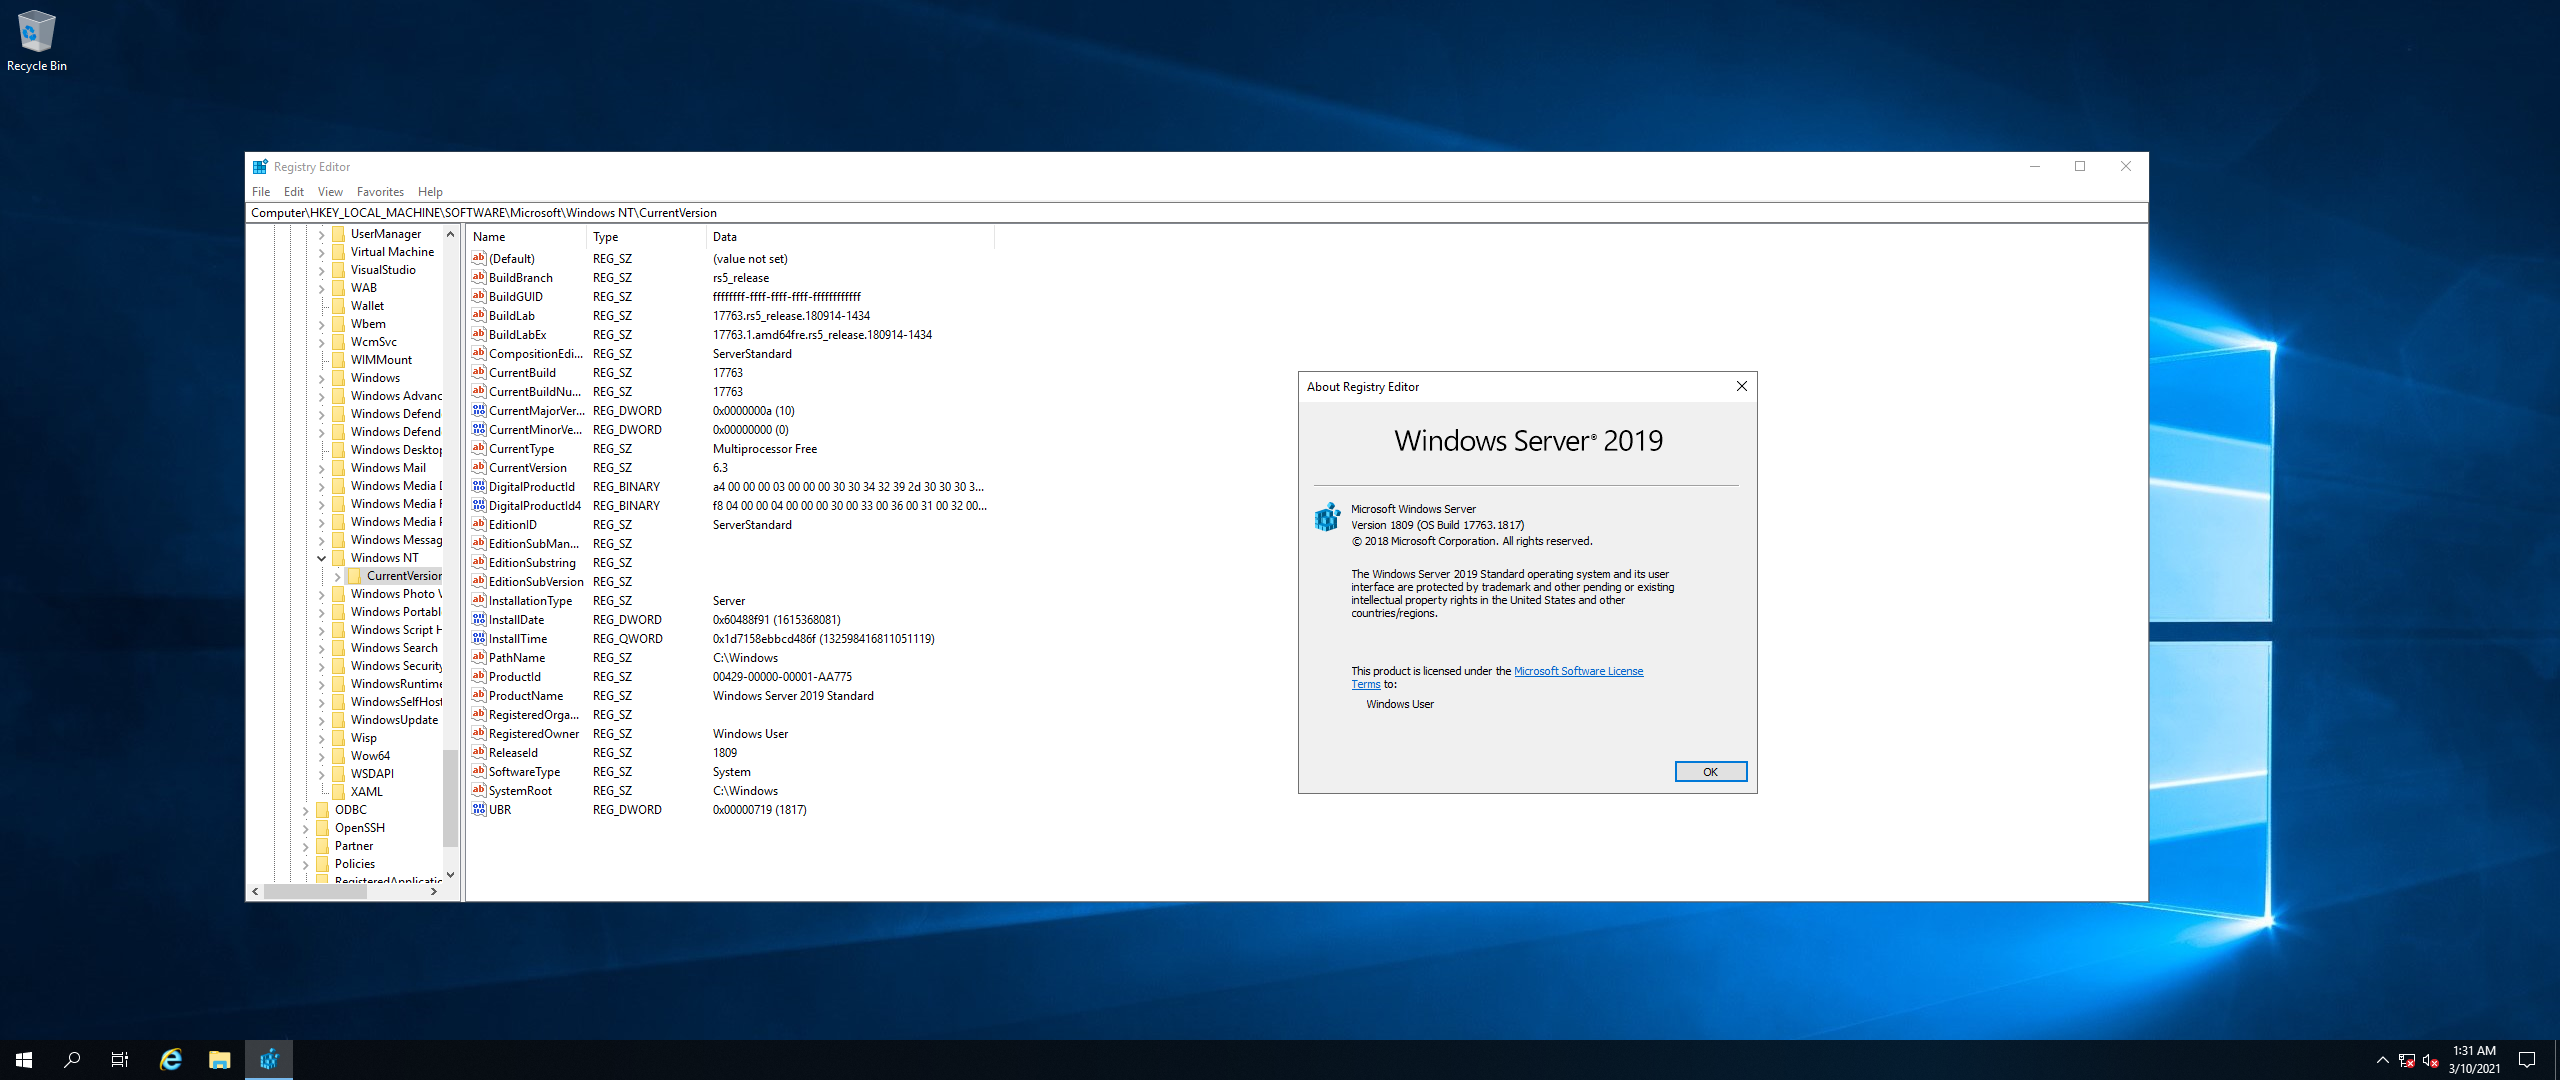Open the File menu
This screenshot has height=1080, width=2560.
point(261,191)
